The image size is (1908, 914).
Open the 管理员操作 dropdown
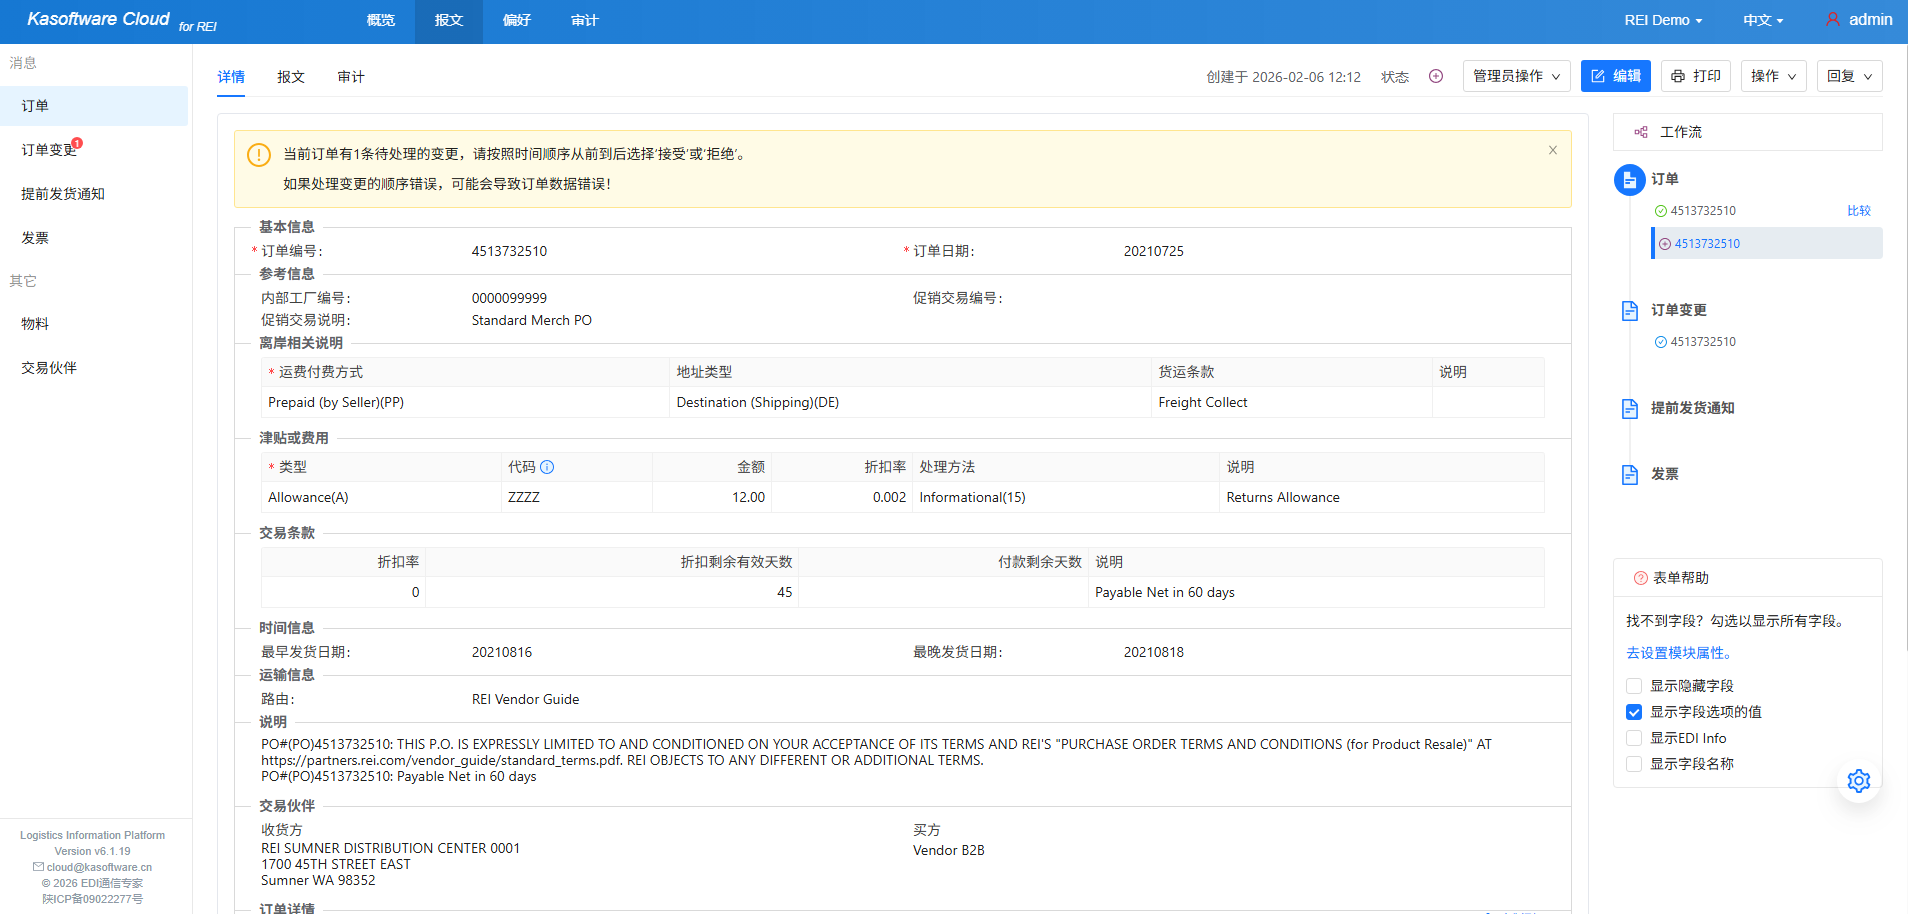click(x=1515, y=77)
